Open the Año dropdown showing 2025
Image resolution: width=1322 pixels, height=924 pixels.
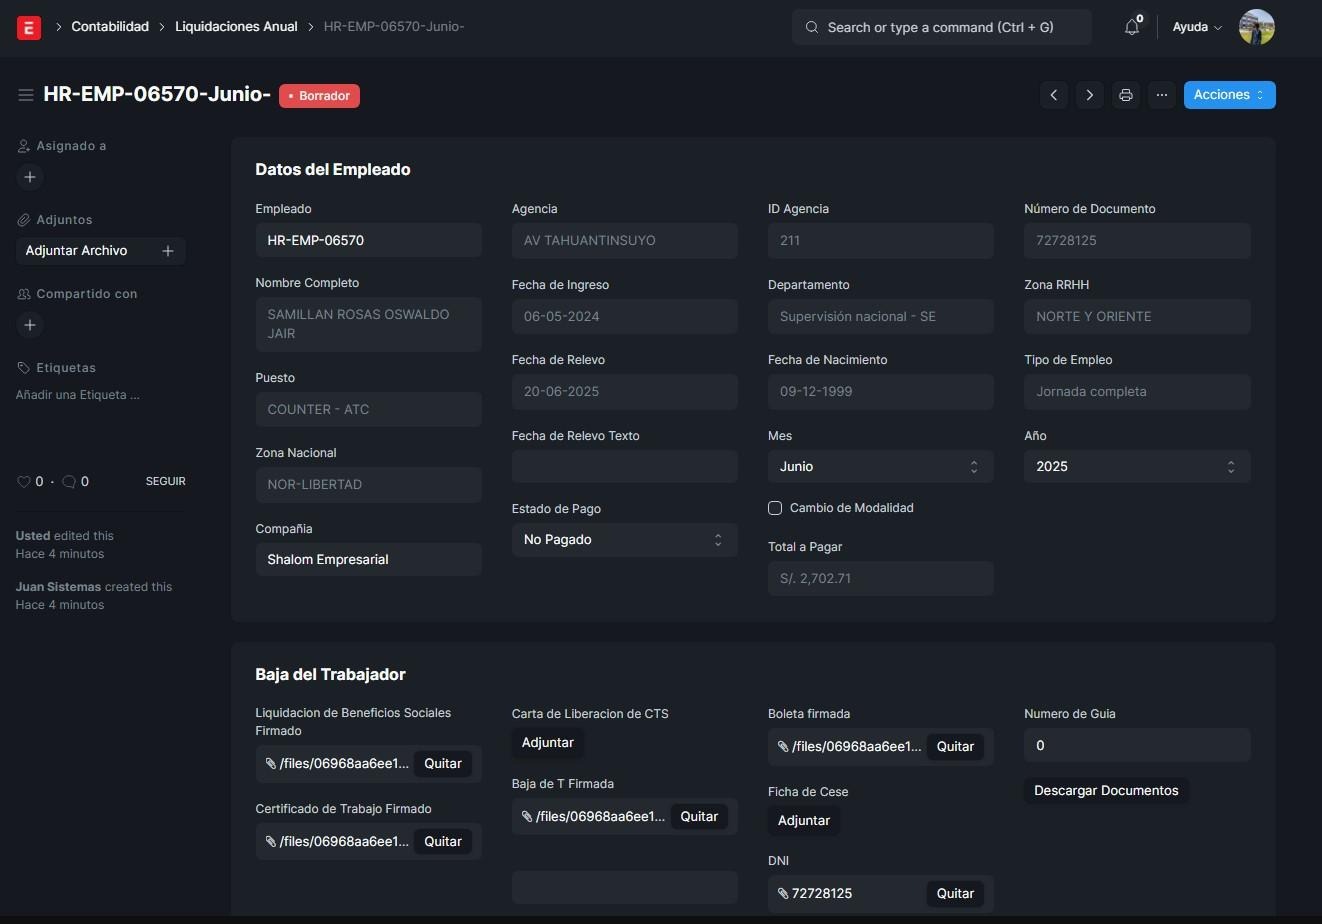tap(1136, 467)
